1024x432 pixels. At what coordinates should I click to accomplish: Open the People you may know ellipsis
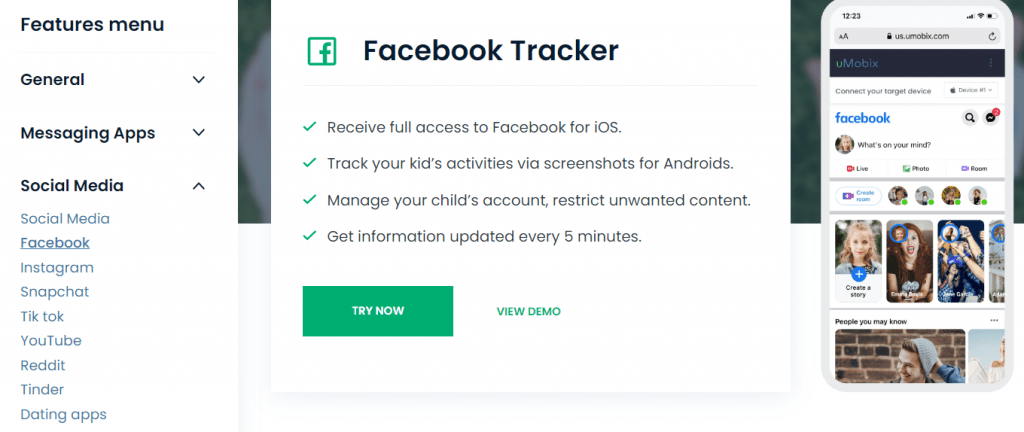(994, 320)
